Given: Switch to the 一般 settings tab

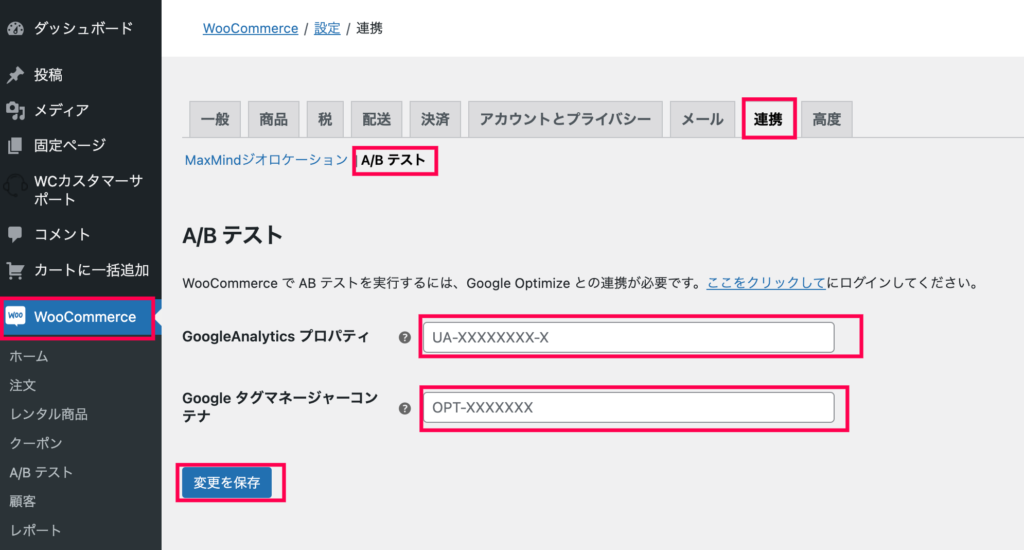Looking at the screenshot, I should 215,120.
